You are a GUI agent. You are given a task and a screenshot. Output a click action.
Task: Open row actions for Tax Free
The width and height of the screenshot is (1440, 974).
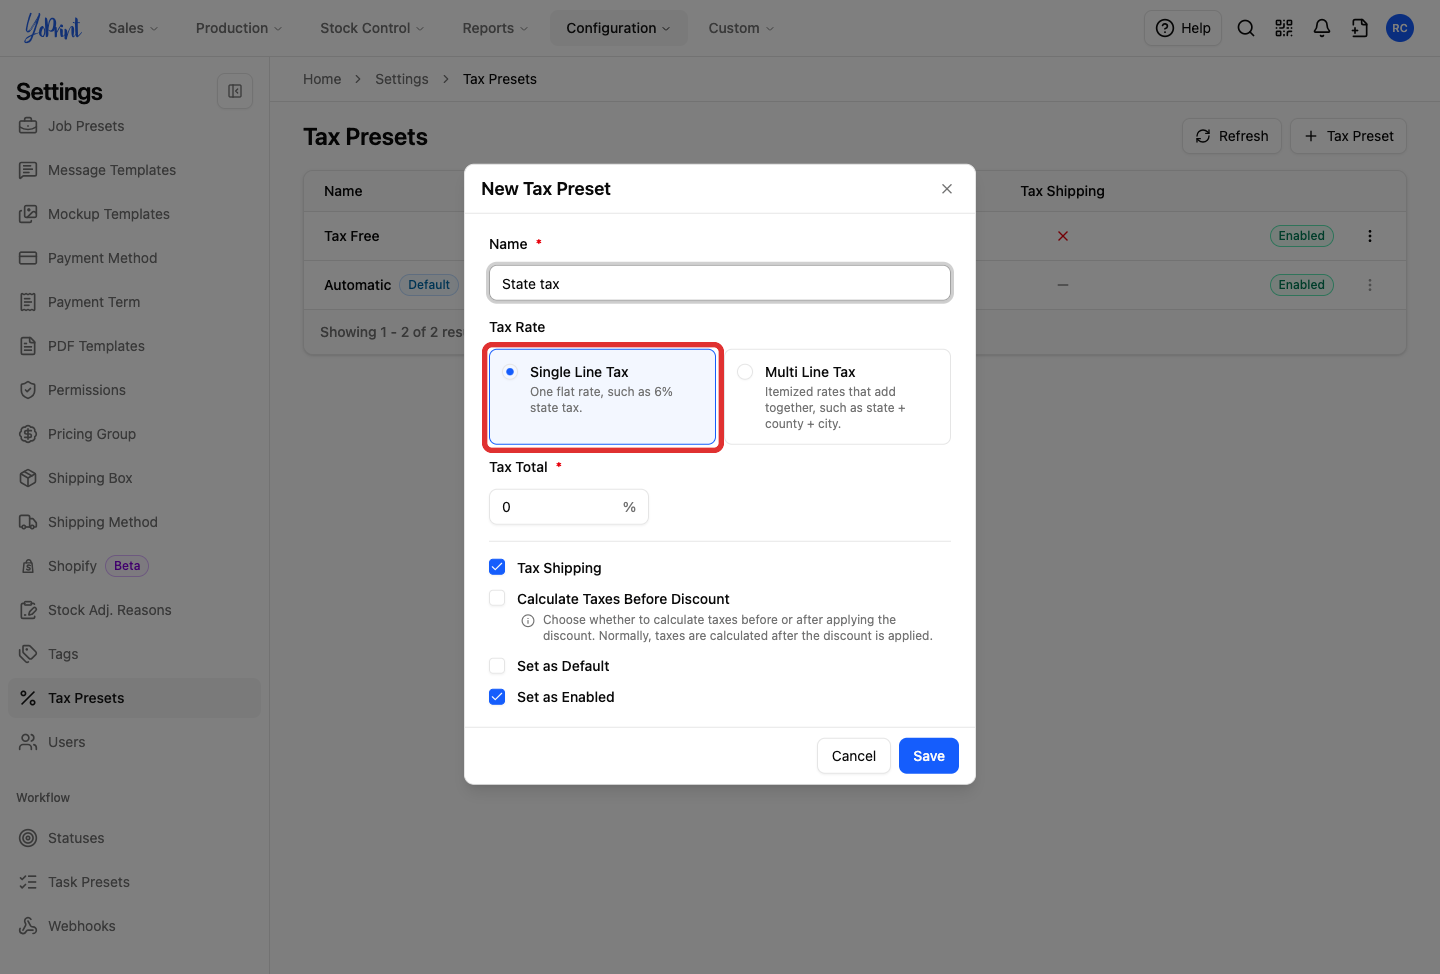pos(1370,236)
